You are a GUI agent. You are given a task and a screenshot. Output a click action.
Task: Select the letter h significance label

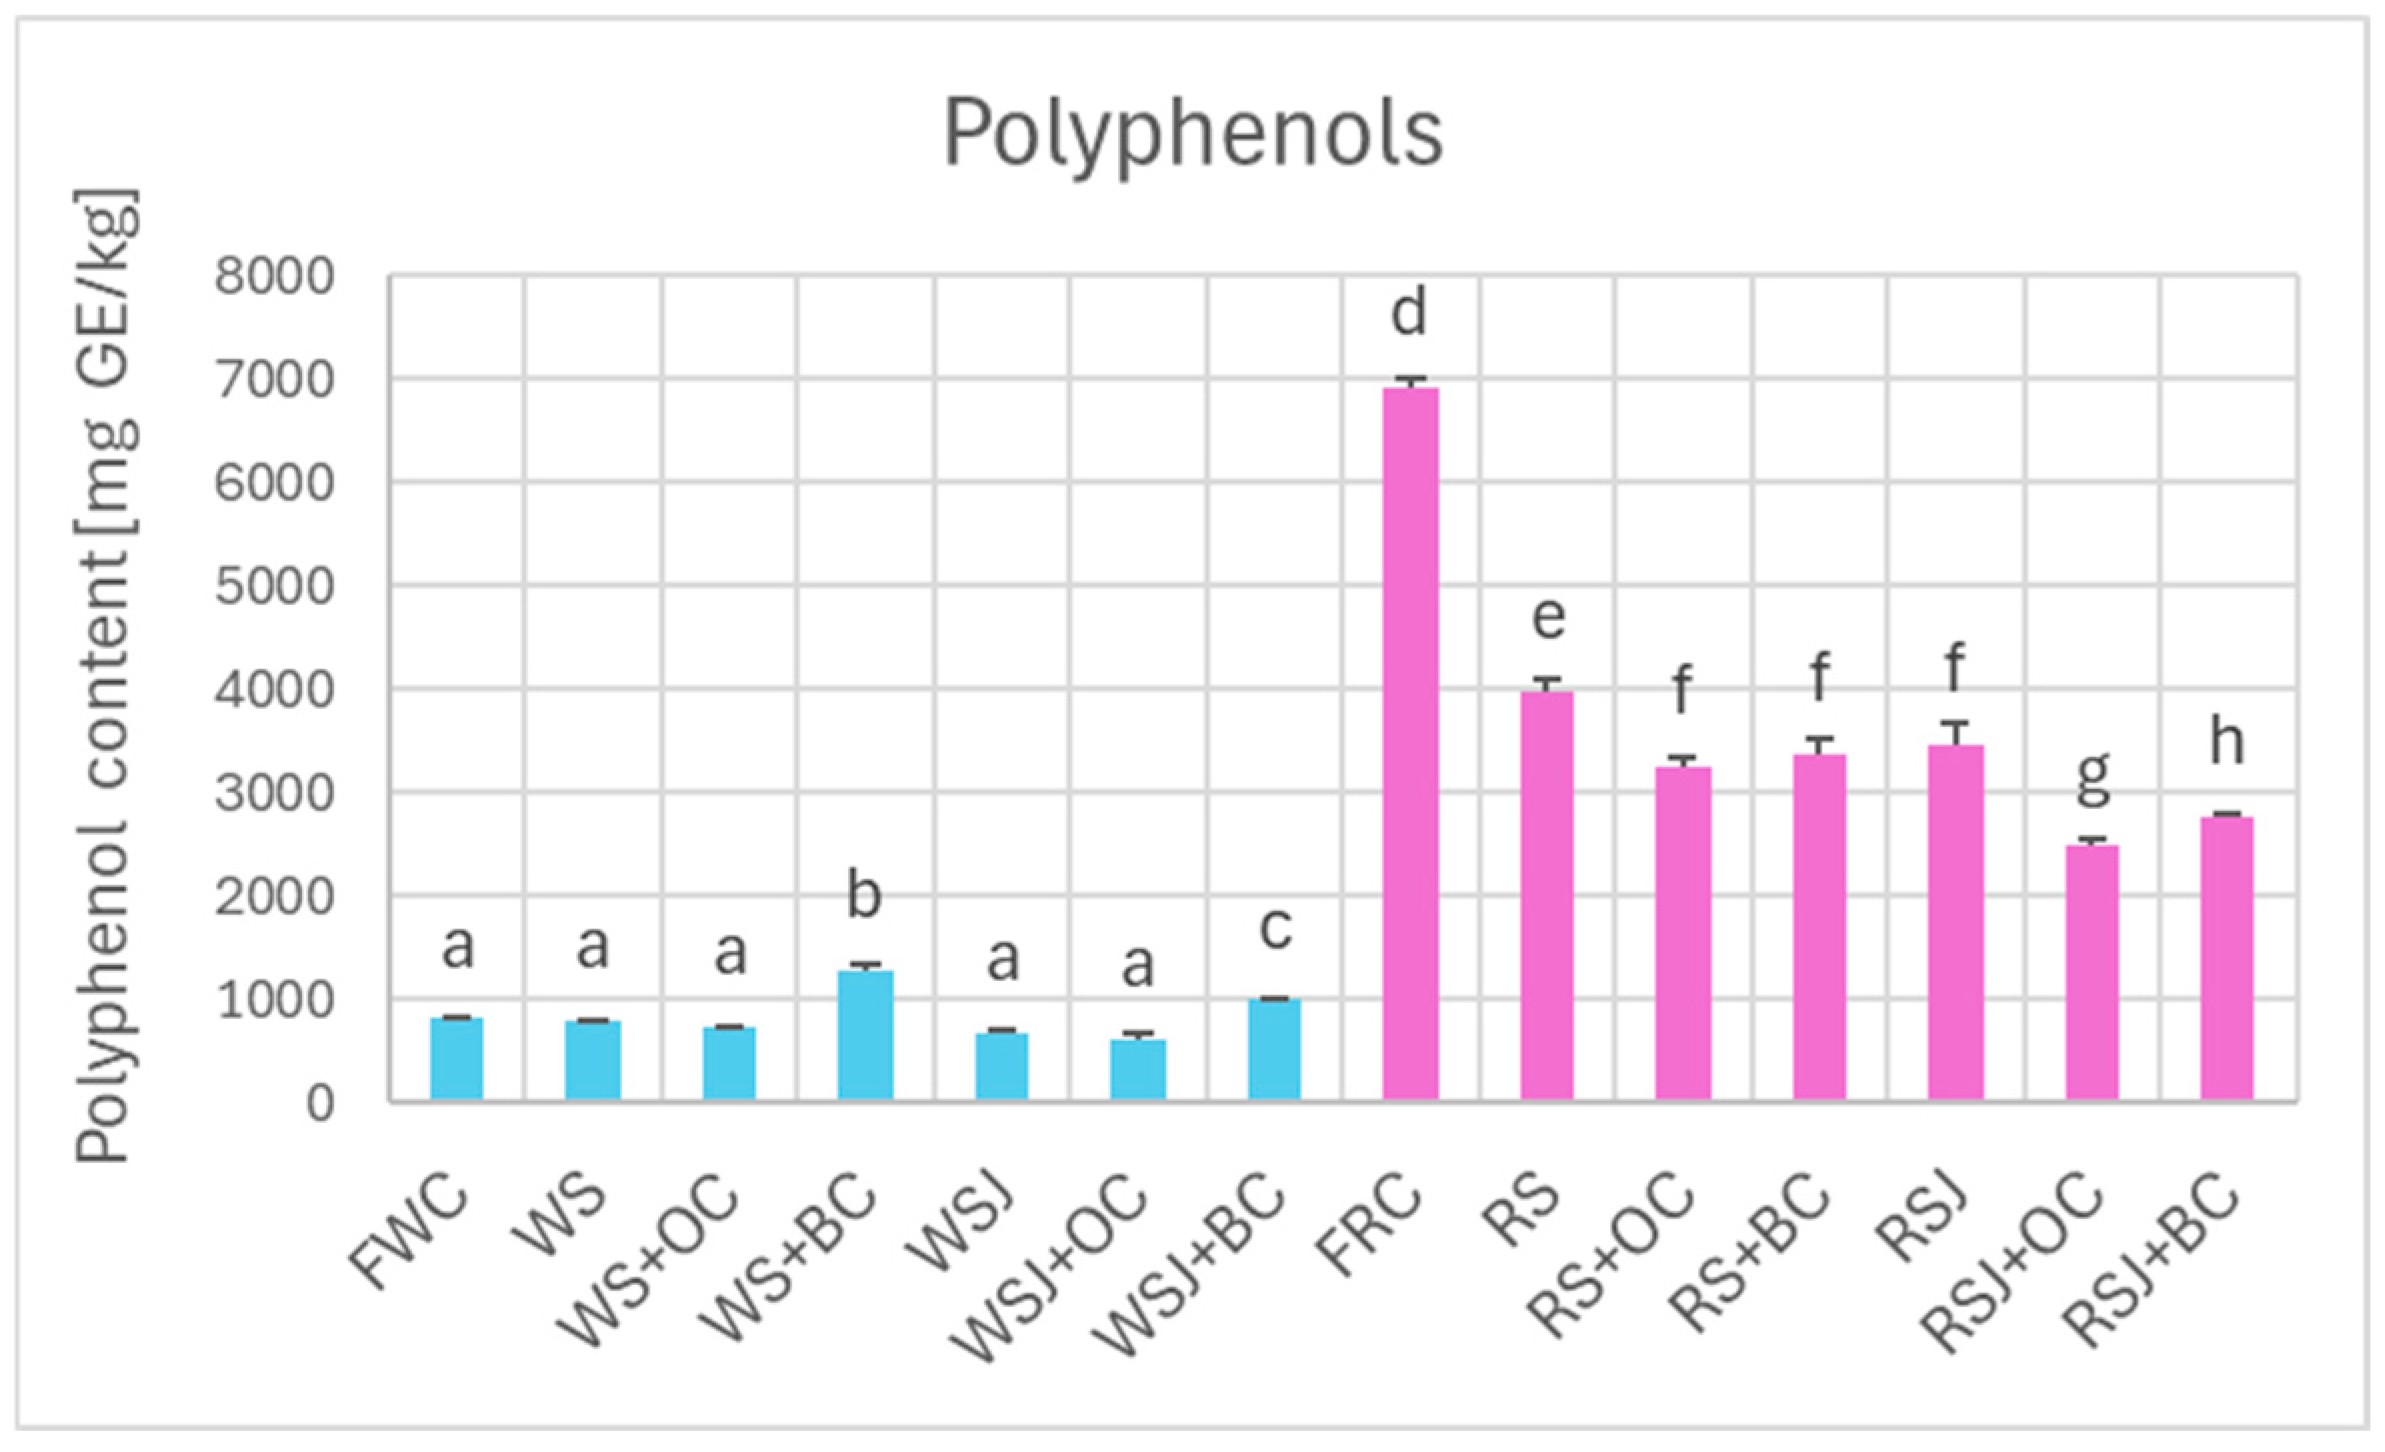pyautogui.click(x=2227, y=743)
